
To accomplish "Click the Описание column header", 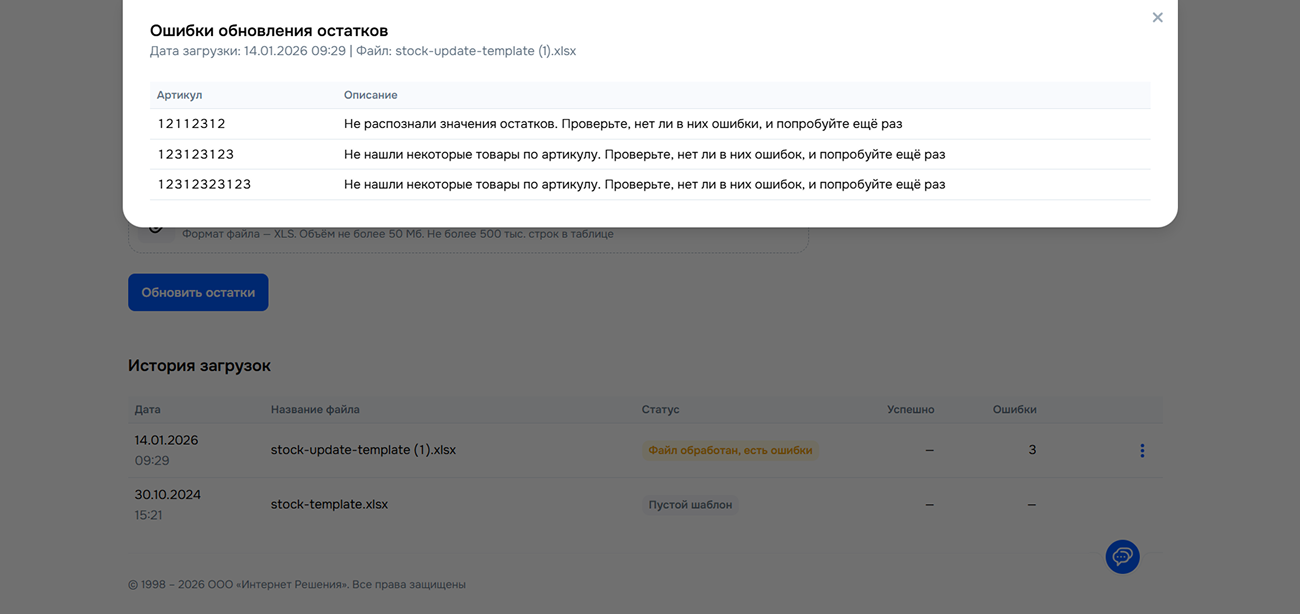I will click(371, 95).
